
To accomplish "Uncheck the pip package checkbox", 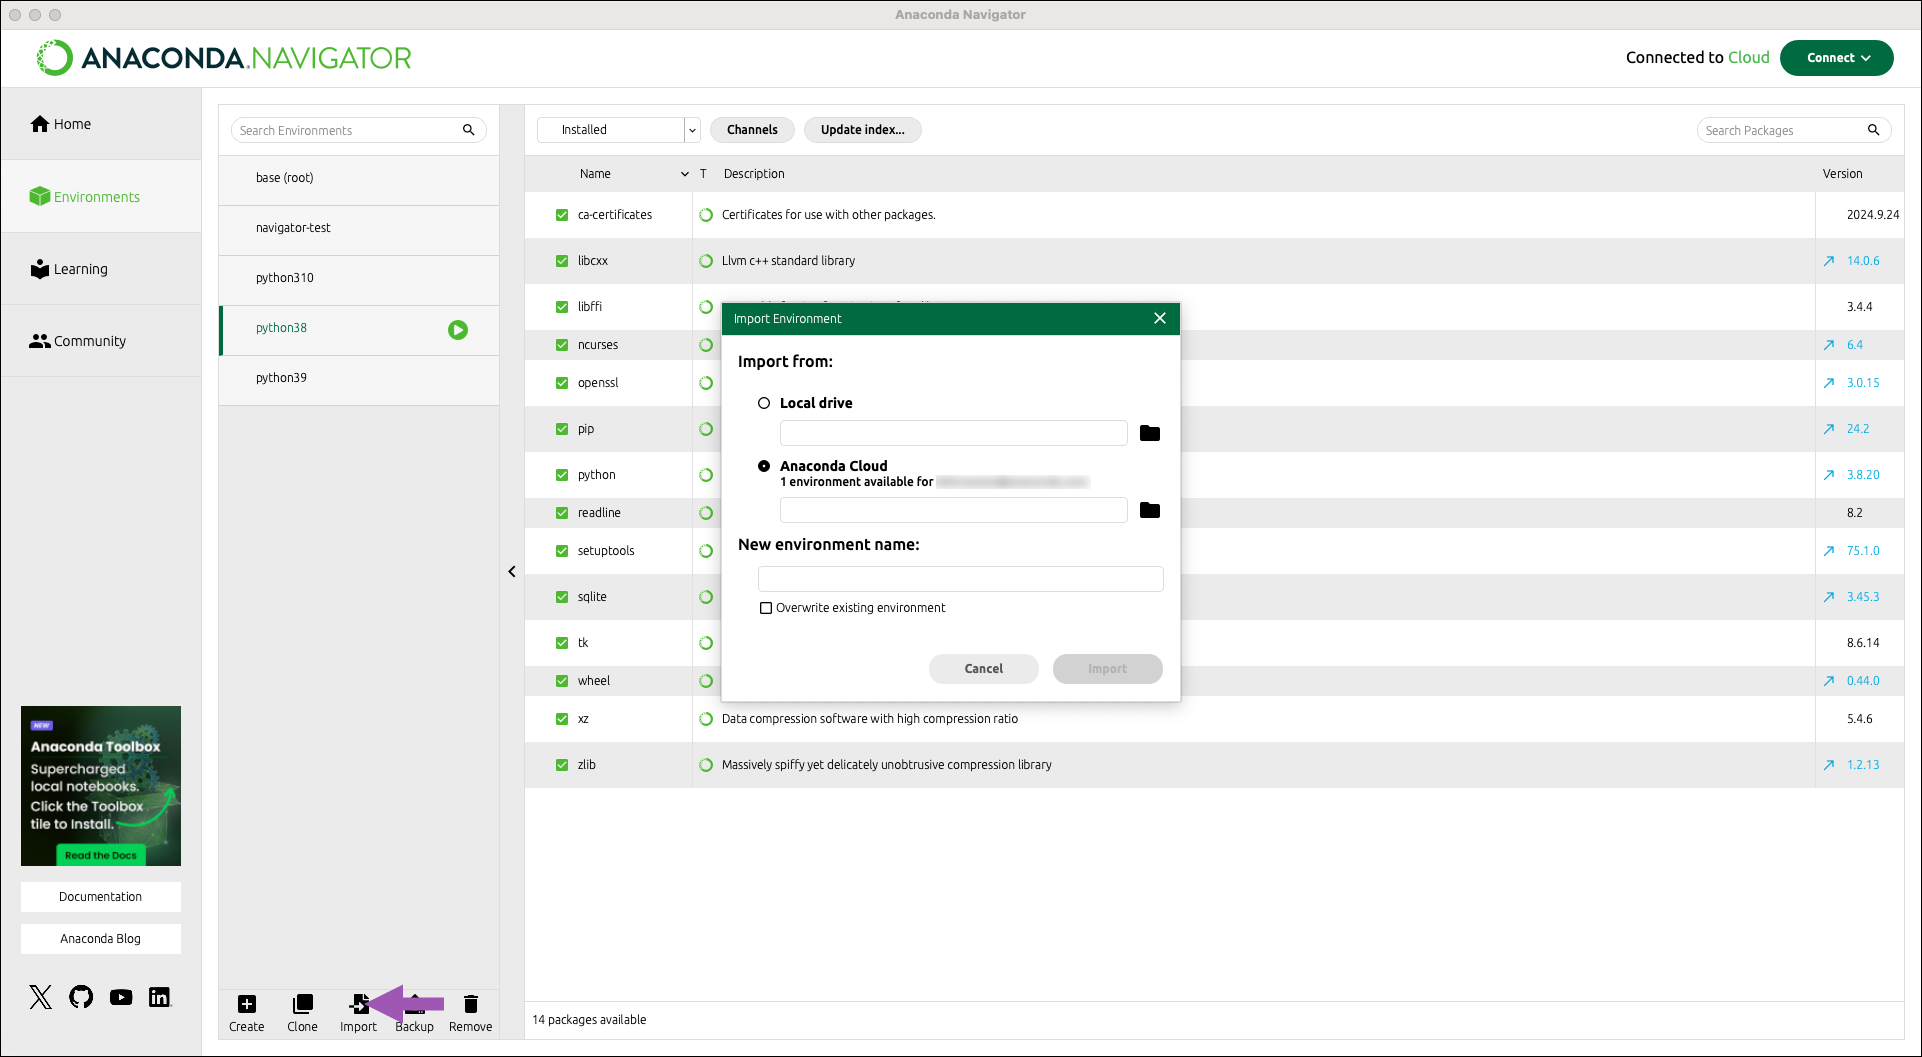I will pos(562,429).
